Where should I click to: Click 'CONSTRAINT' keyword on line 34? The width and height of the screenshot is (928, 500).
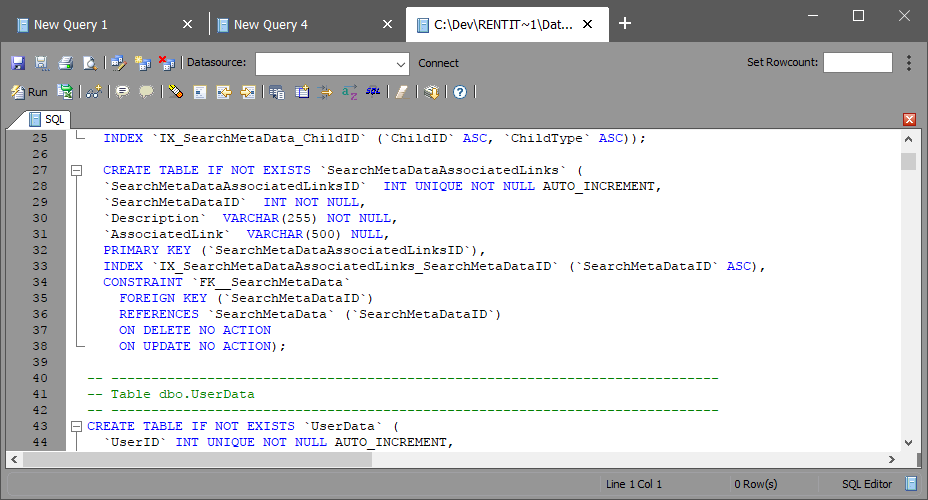143,282
